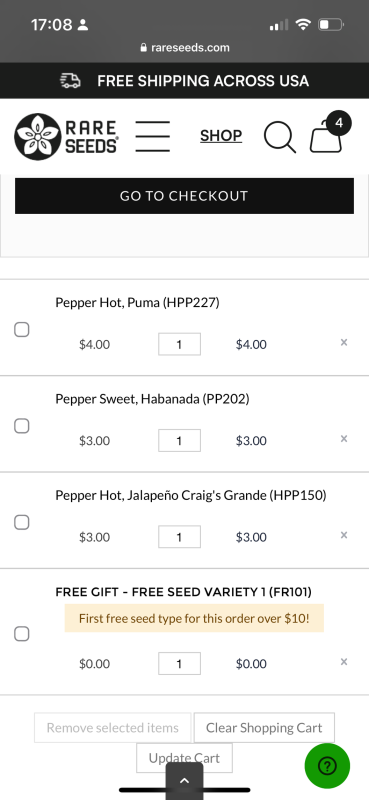Image resolution: width=369 pixels, height=800 pixels.
Task: Select the Pepper Sweet Habanada checkbox
Action: point(21,426)
